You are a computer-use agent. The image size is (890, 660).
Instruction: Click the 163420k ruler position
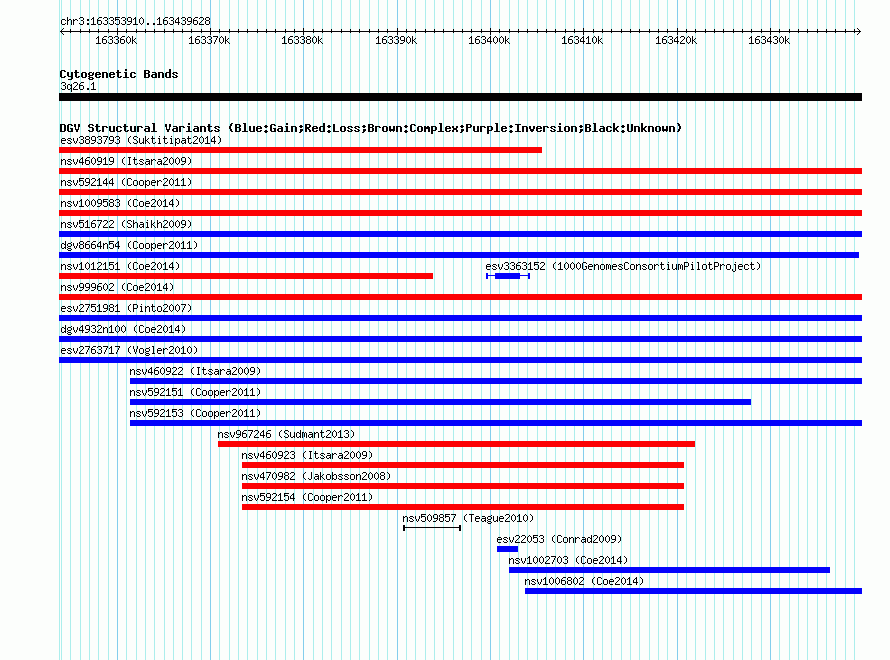click(676, 40)
